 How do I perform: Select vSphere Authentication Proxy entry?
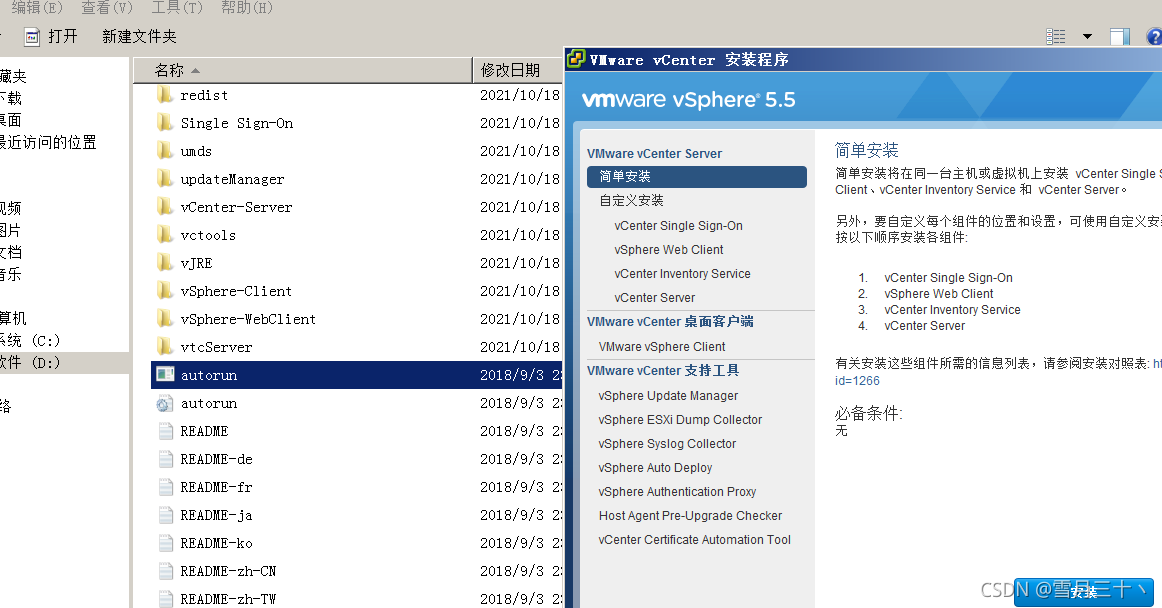pos(677,492)
